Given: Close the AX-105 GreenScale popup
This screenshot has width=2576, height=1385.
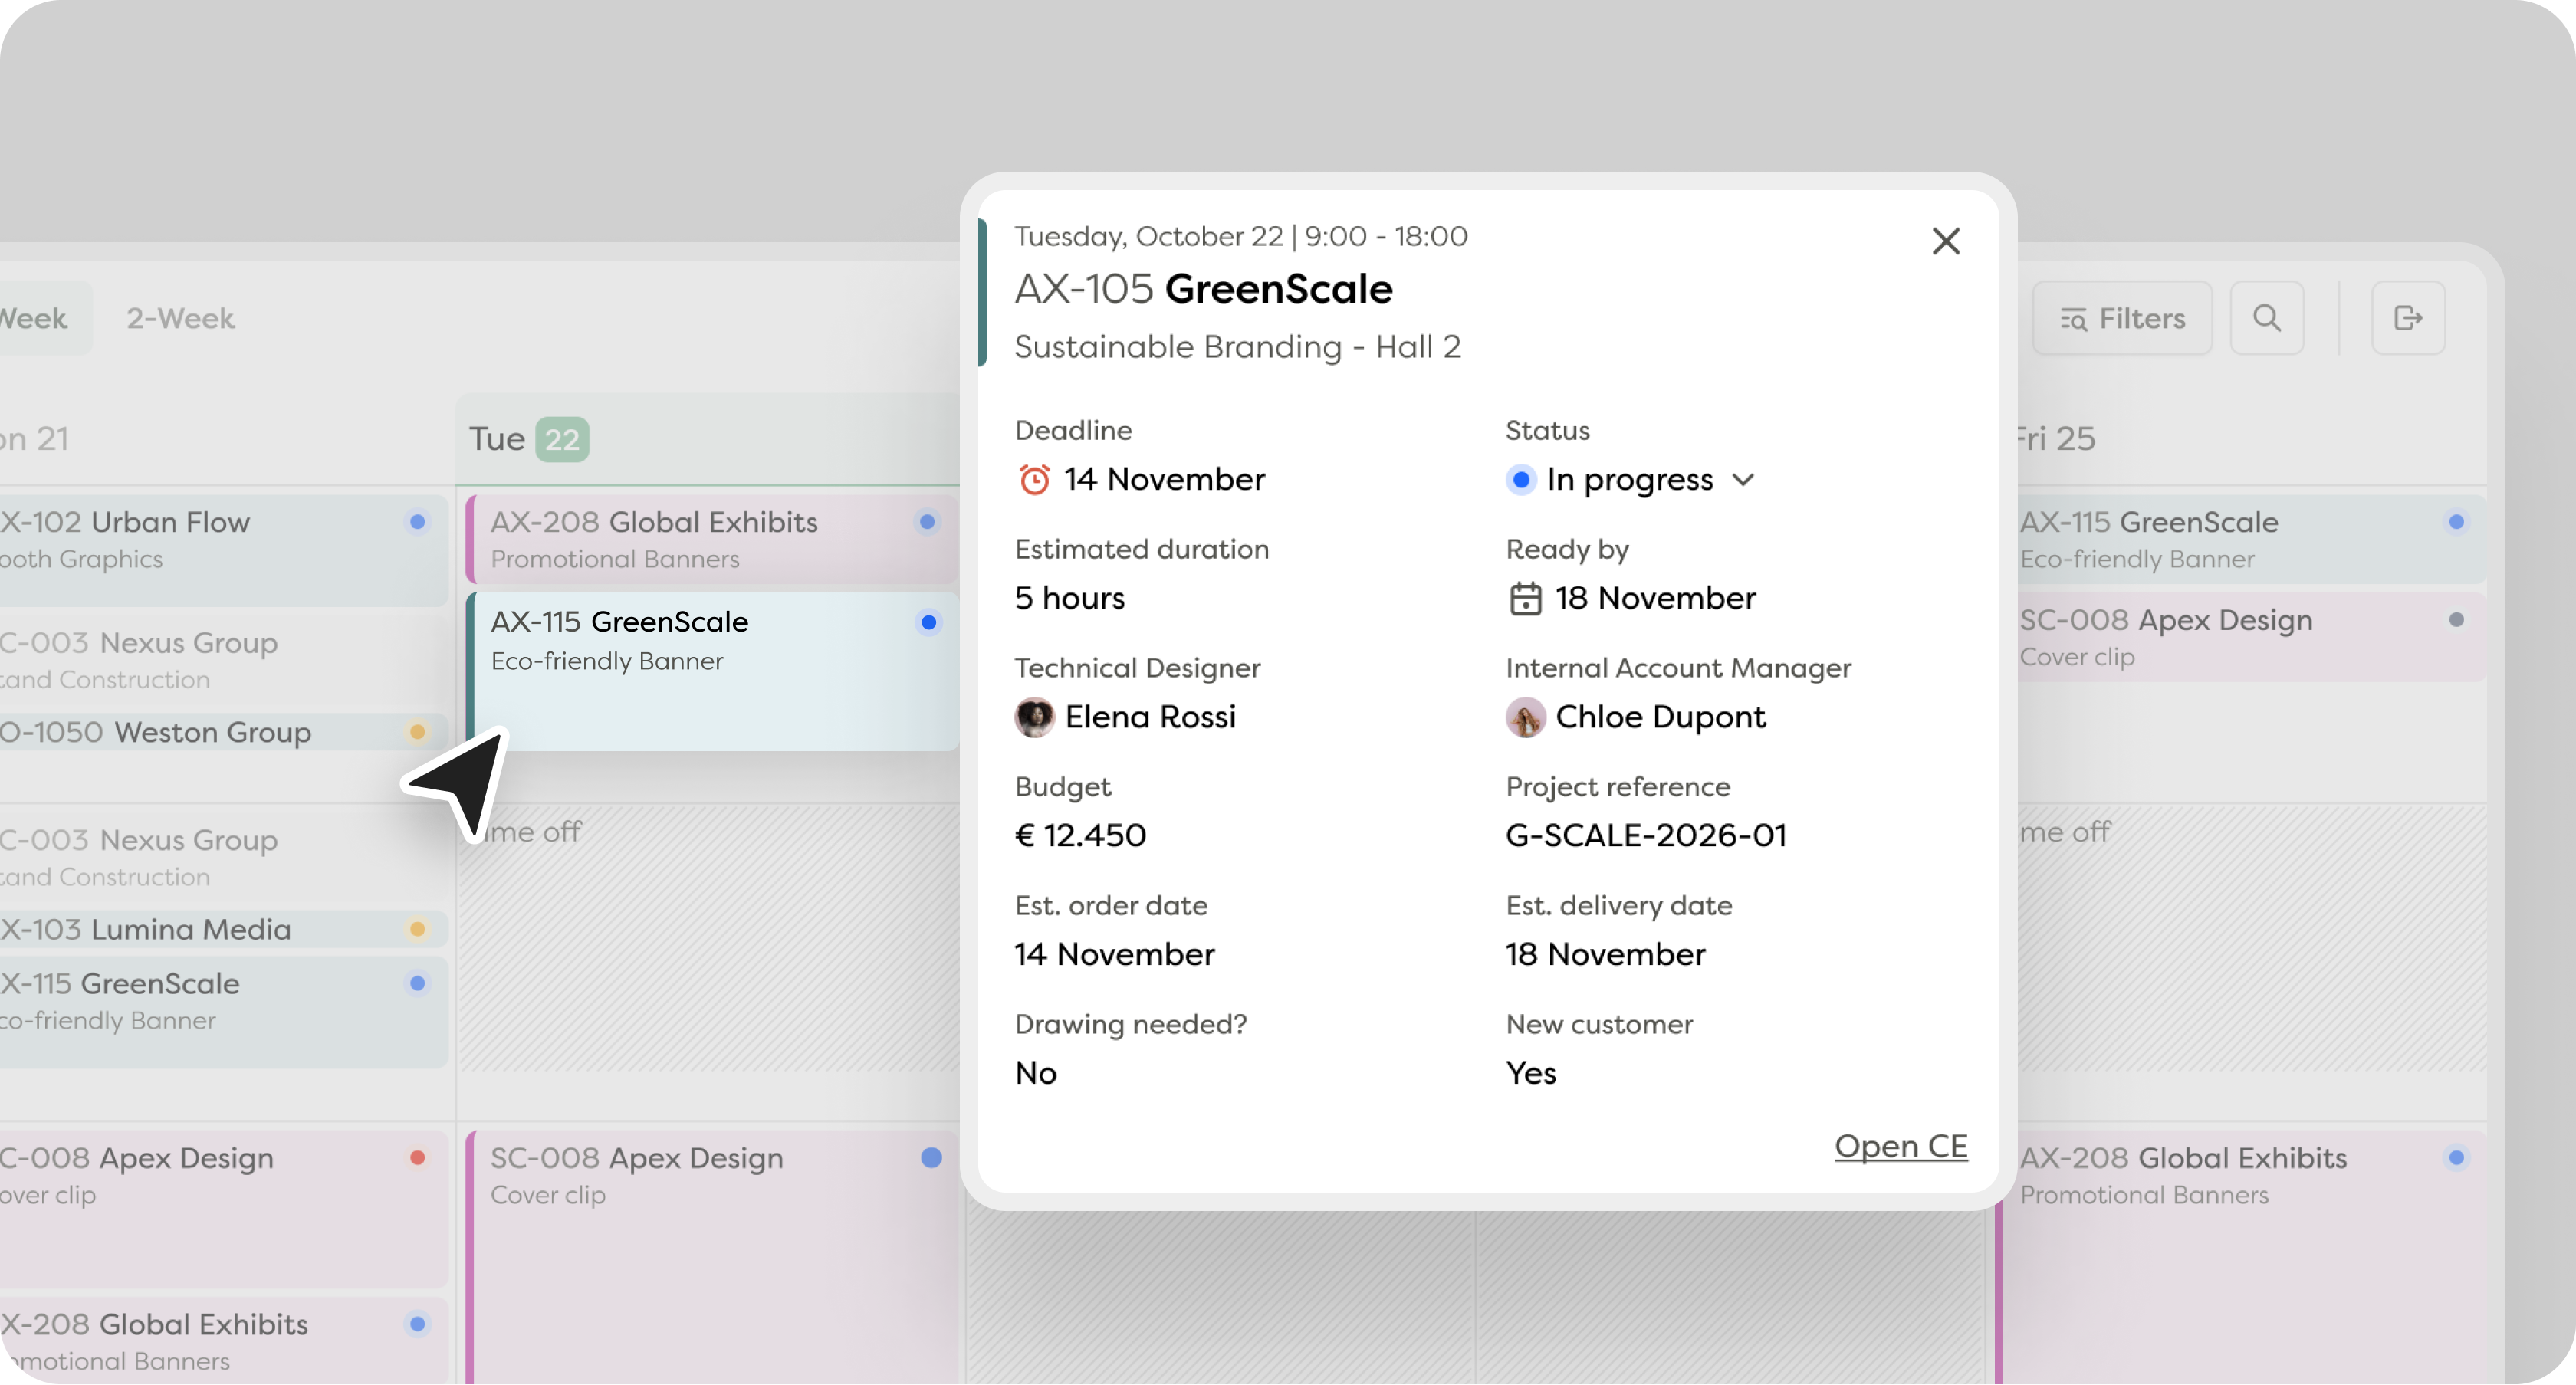Looking at the screenshot, I should 1946,240.
